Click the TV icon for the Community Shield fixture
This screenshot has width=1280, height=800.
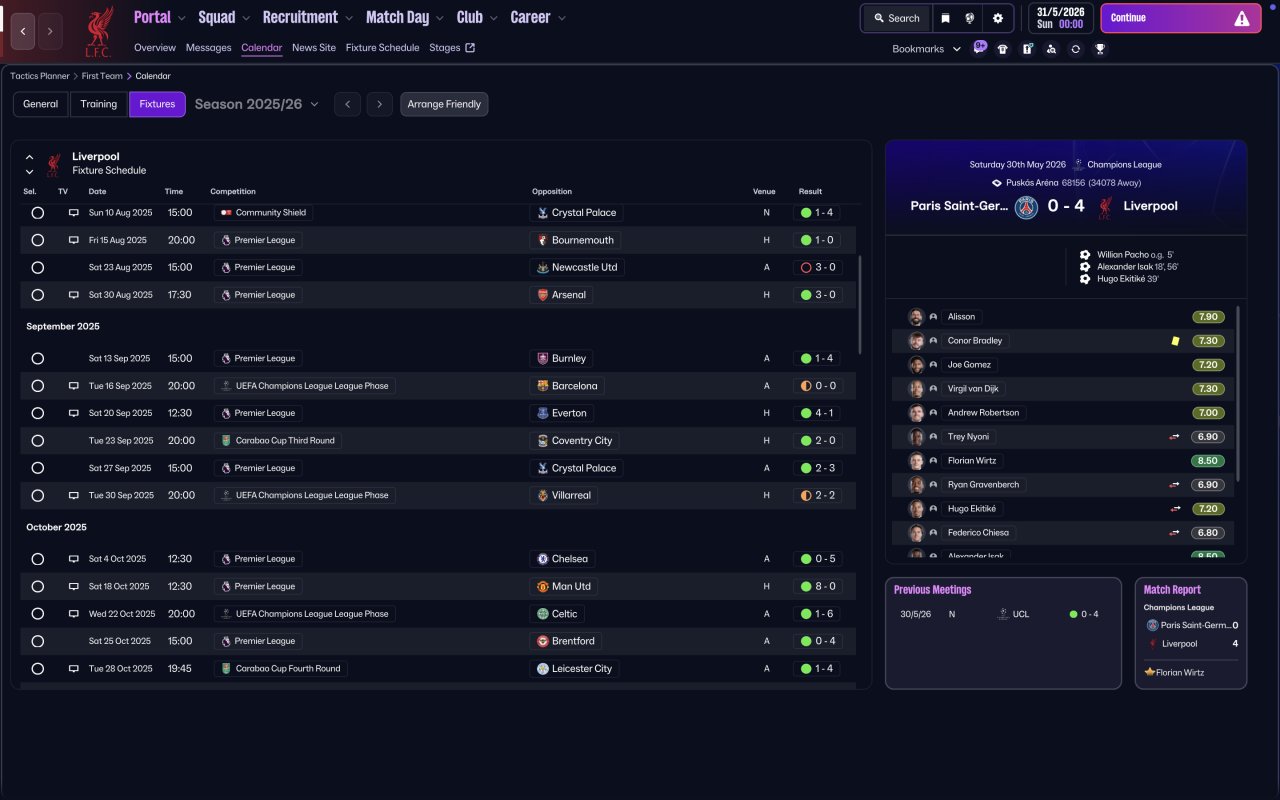coord(73,213)
